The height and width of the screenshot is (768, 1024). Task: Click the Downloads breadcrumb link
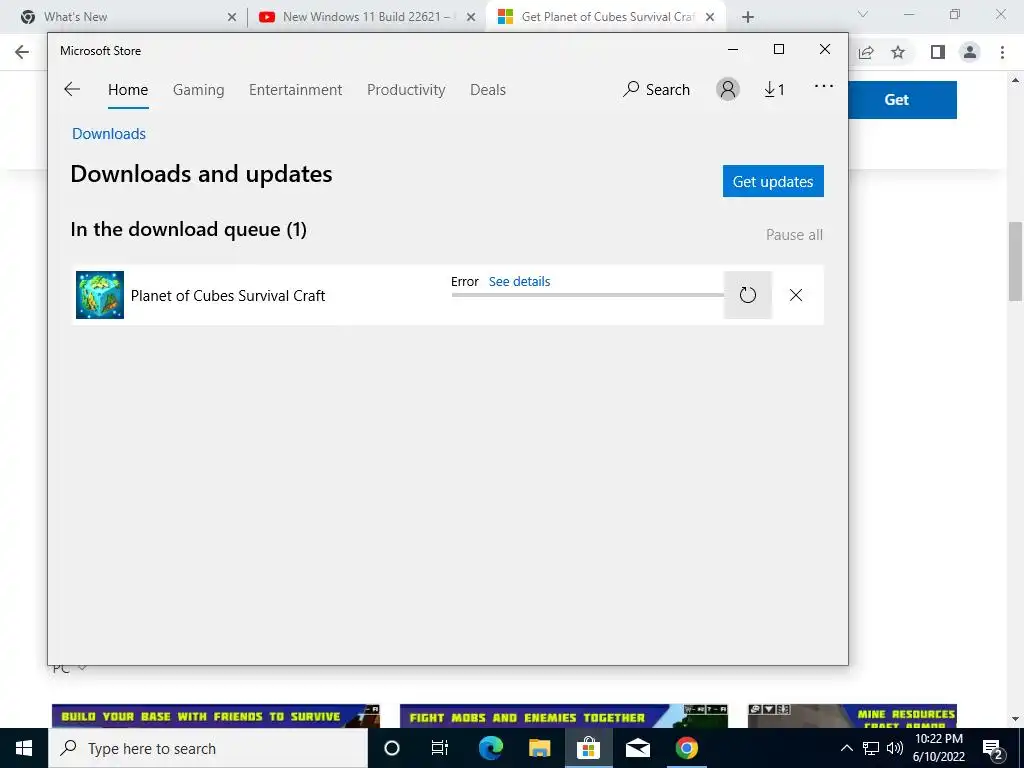click(x=109, y=133)
